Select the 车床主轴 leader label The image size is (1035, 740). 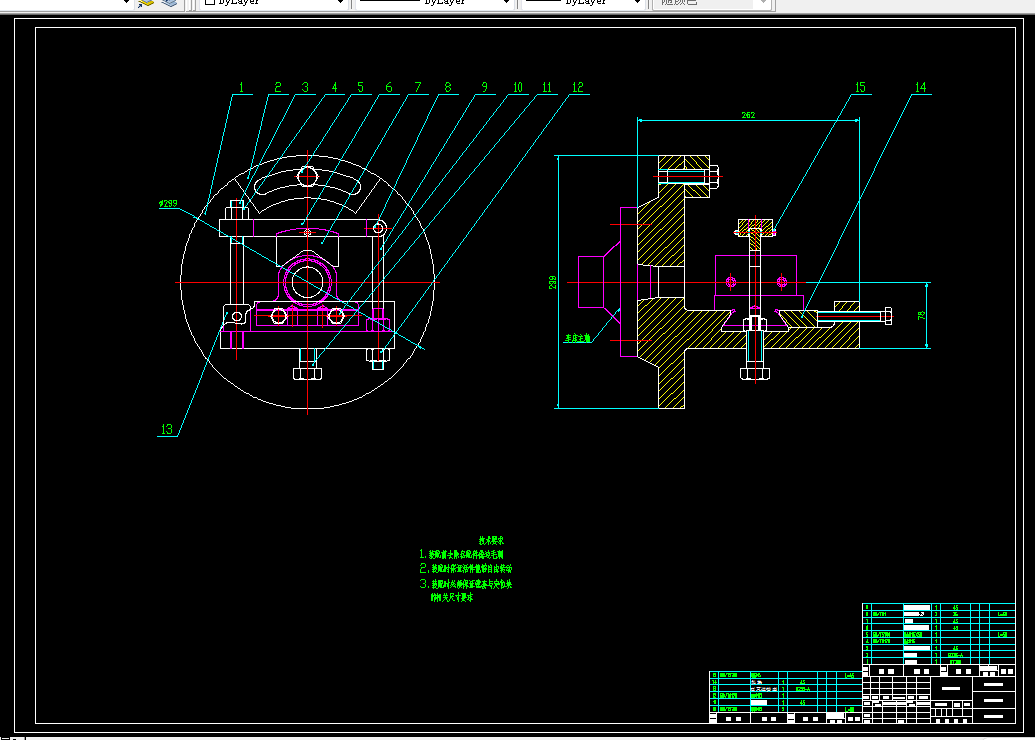(577, 338)
